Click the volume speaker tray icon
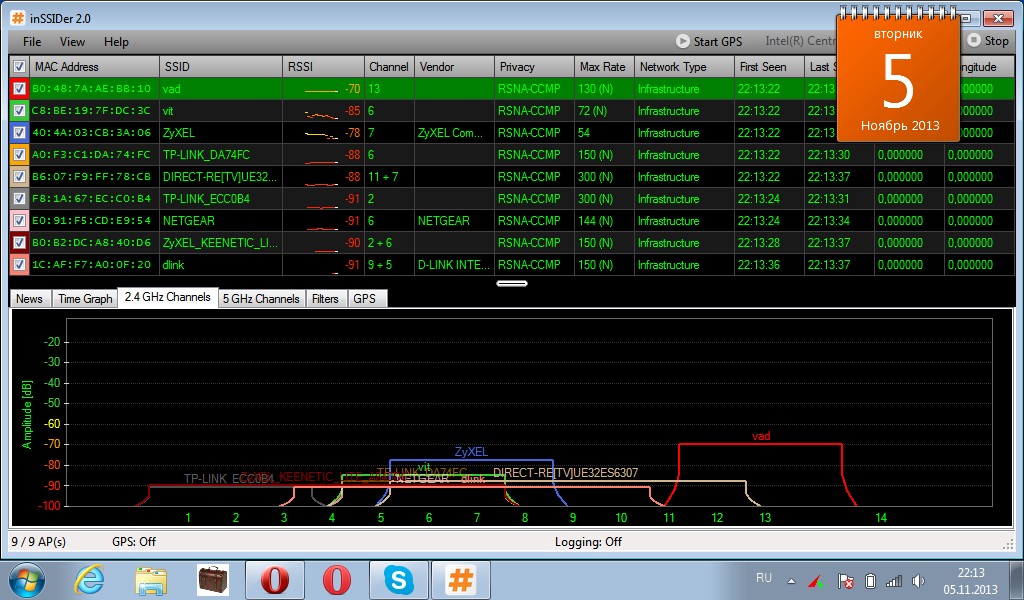 coord(918,580)
